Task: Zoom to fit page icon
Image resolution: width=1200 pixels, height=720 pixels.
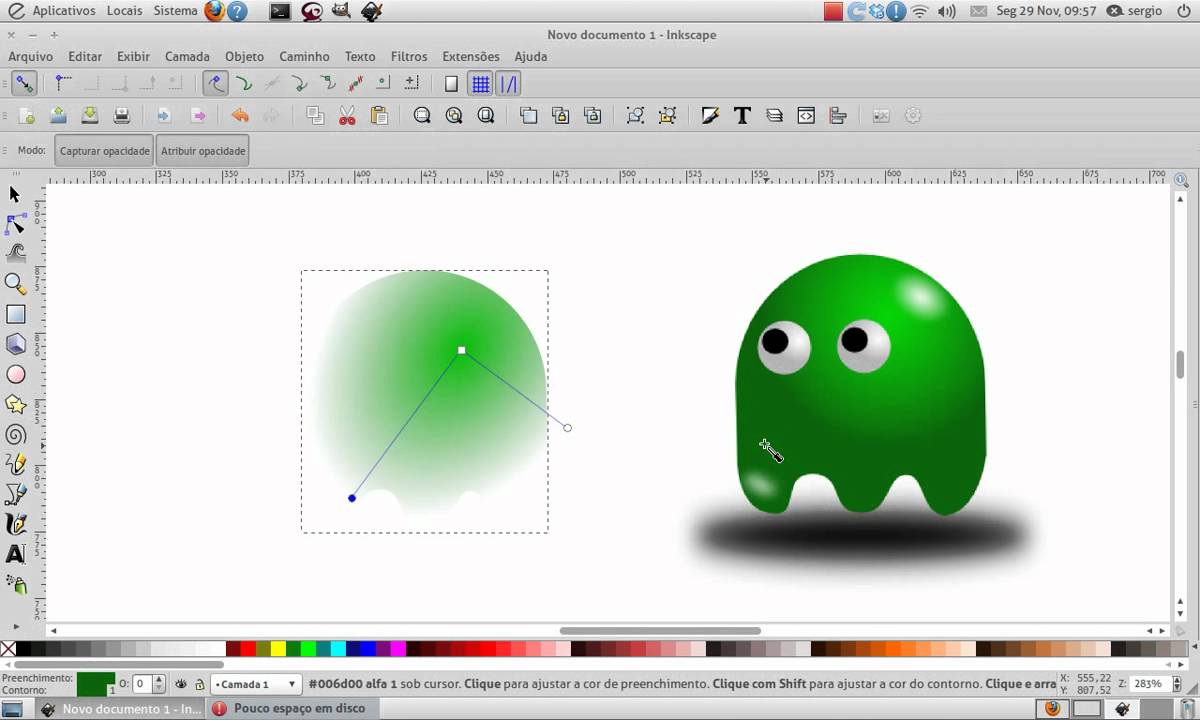Action: pos(486,116)
